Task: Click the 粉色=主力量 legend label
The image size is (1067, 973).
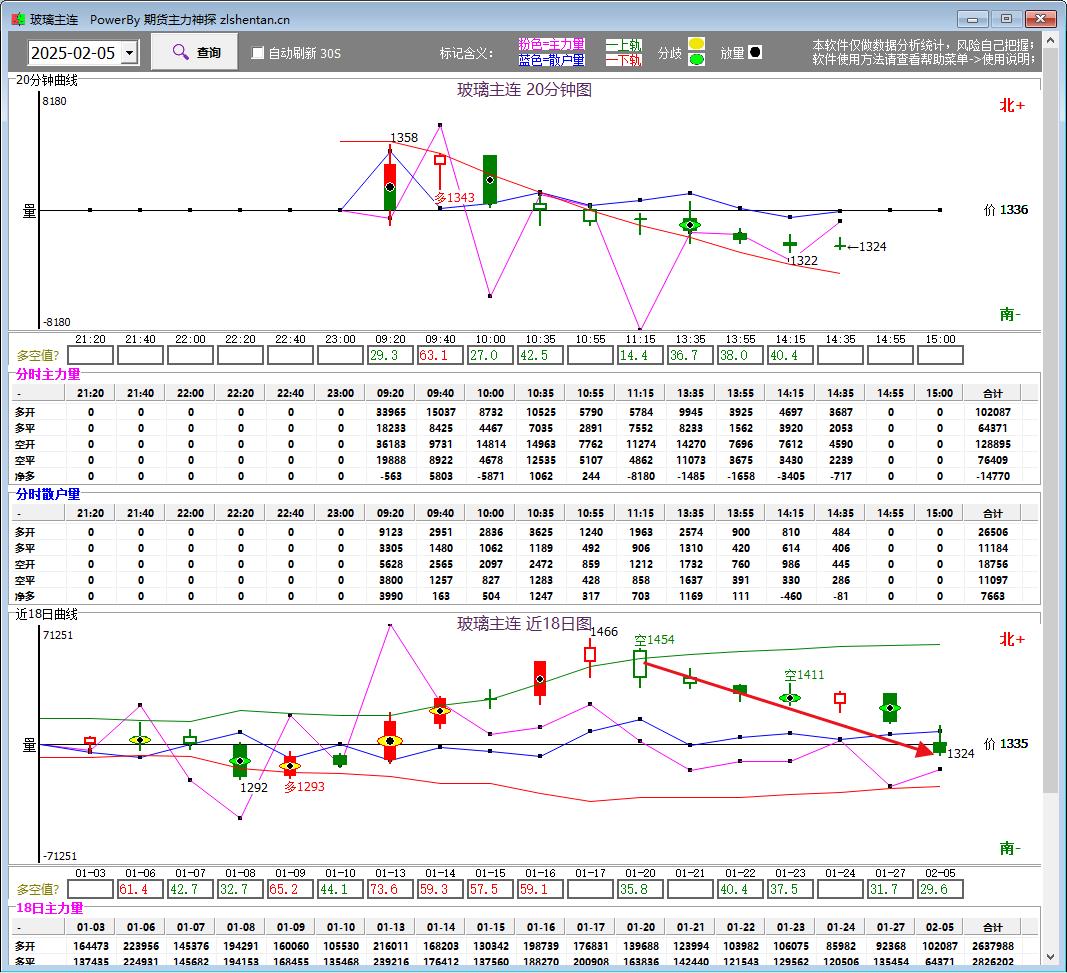Action: click(x=551, y=45)
